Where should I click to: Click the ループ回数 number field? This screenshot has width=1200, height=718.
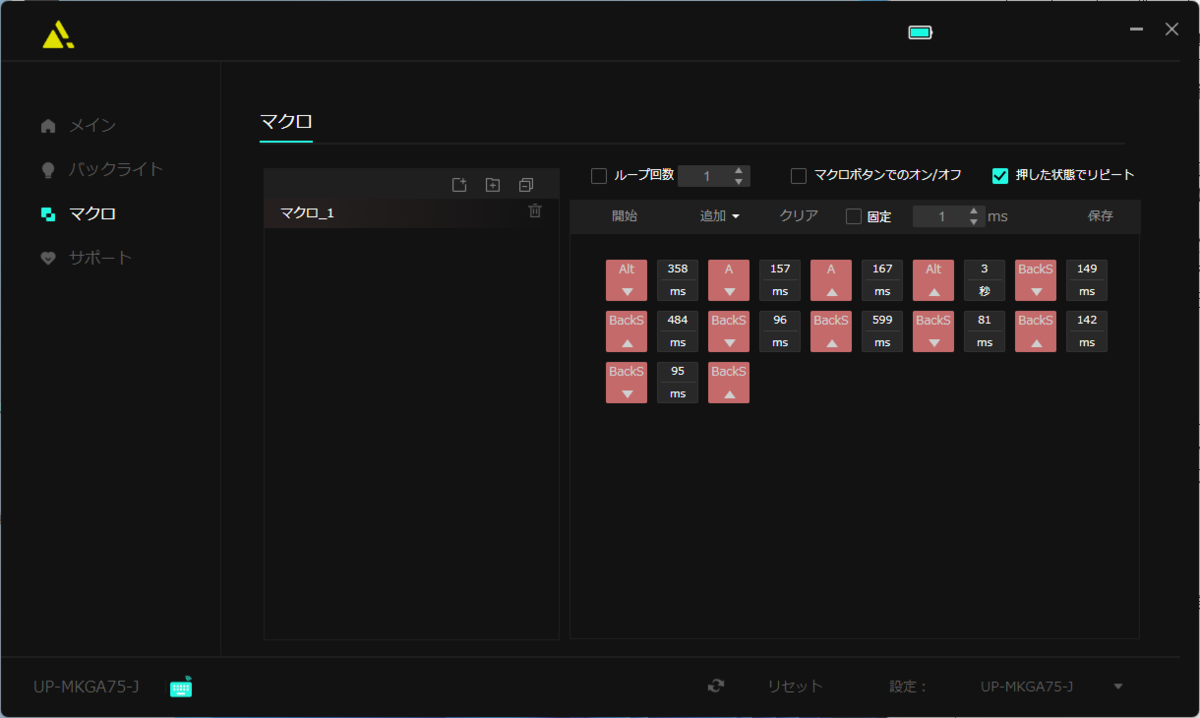pos(704,176)
